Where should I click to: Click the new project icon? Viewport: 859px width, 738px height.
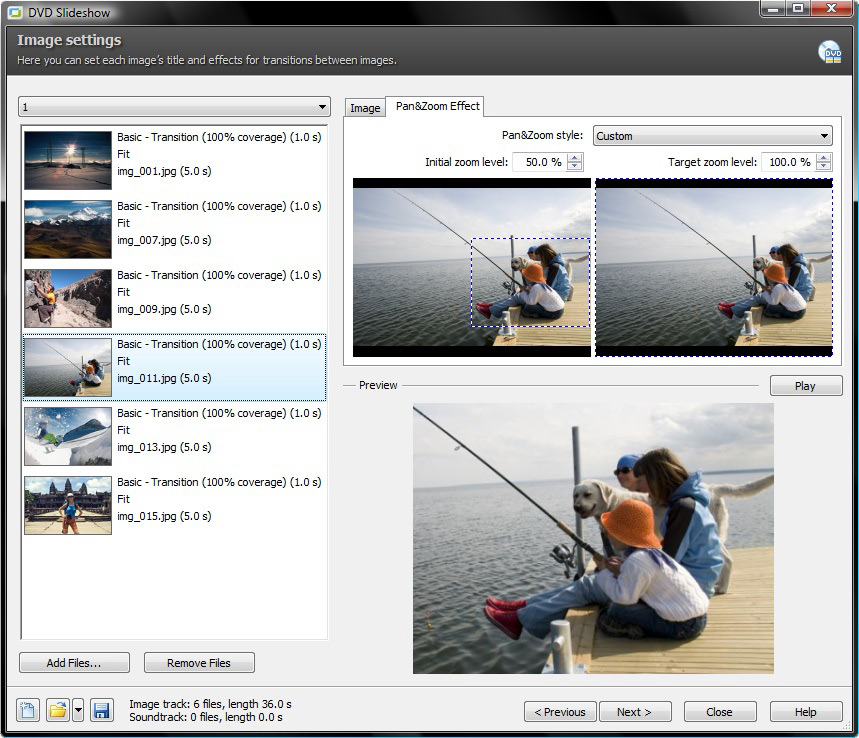coord(28,711)
